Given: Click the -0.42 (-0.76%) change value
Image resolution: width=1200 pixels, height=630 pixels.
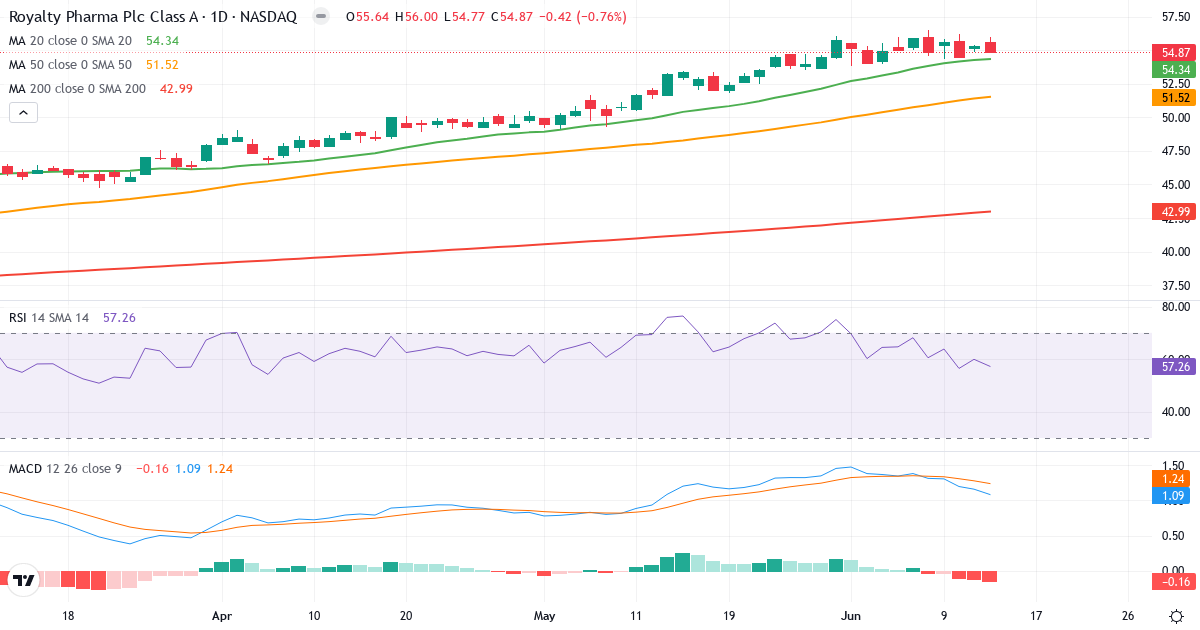Looking at the screenshot, I should (x=584, y=17).
